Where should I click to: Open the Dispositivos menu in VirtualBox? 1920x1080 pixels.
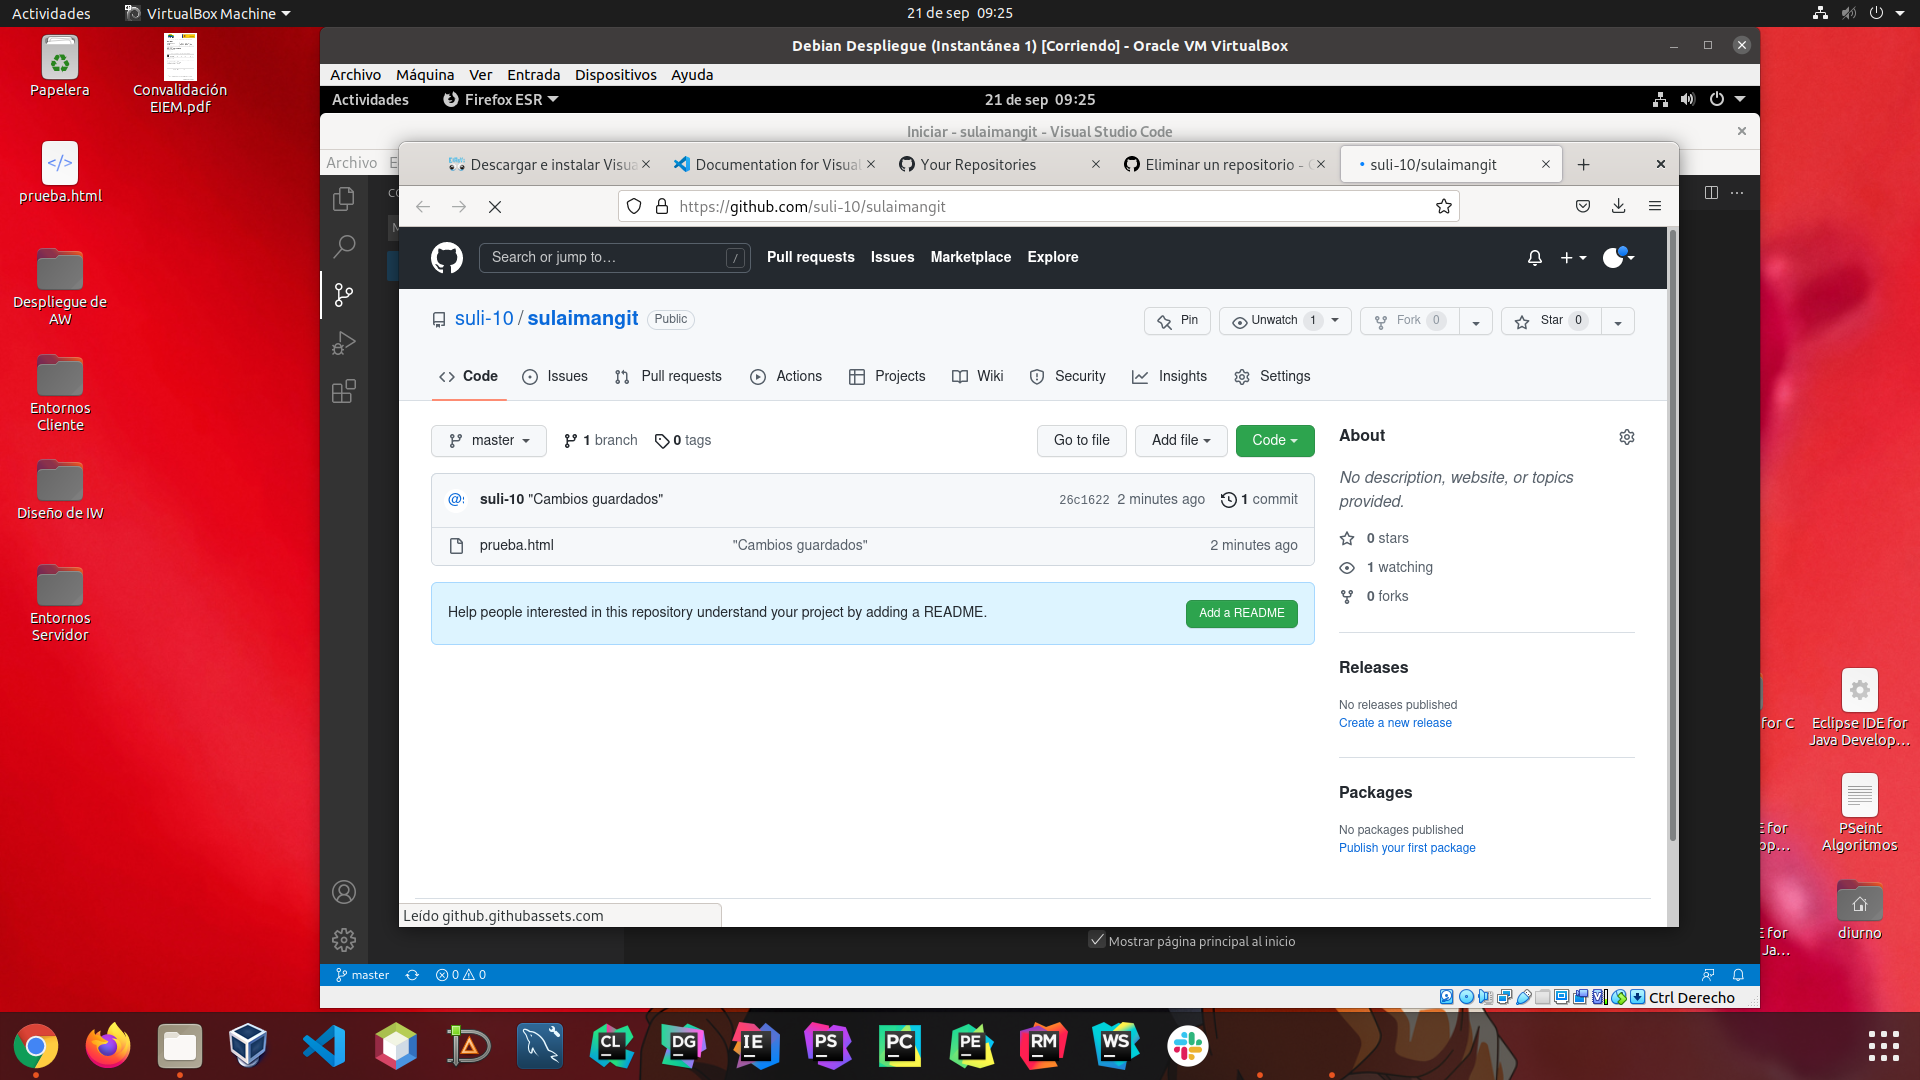(x=615, y=75)
